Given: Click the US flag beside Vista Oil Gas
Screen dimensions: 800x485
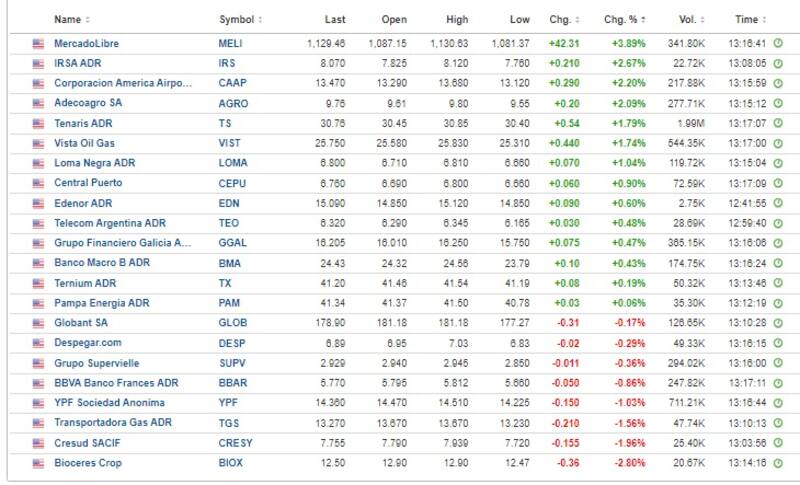Looking at the screenshot, I should pyautogui.click(x=39, y=143).
